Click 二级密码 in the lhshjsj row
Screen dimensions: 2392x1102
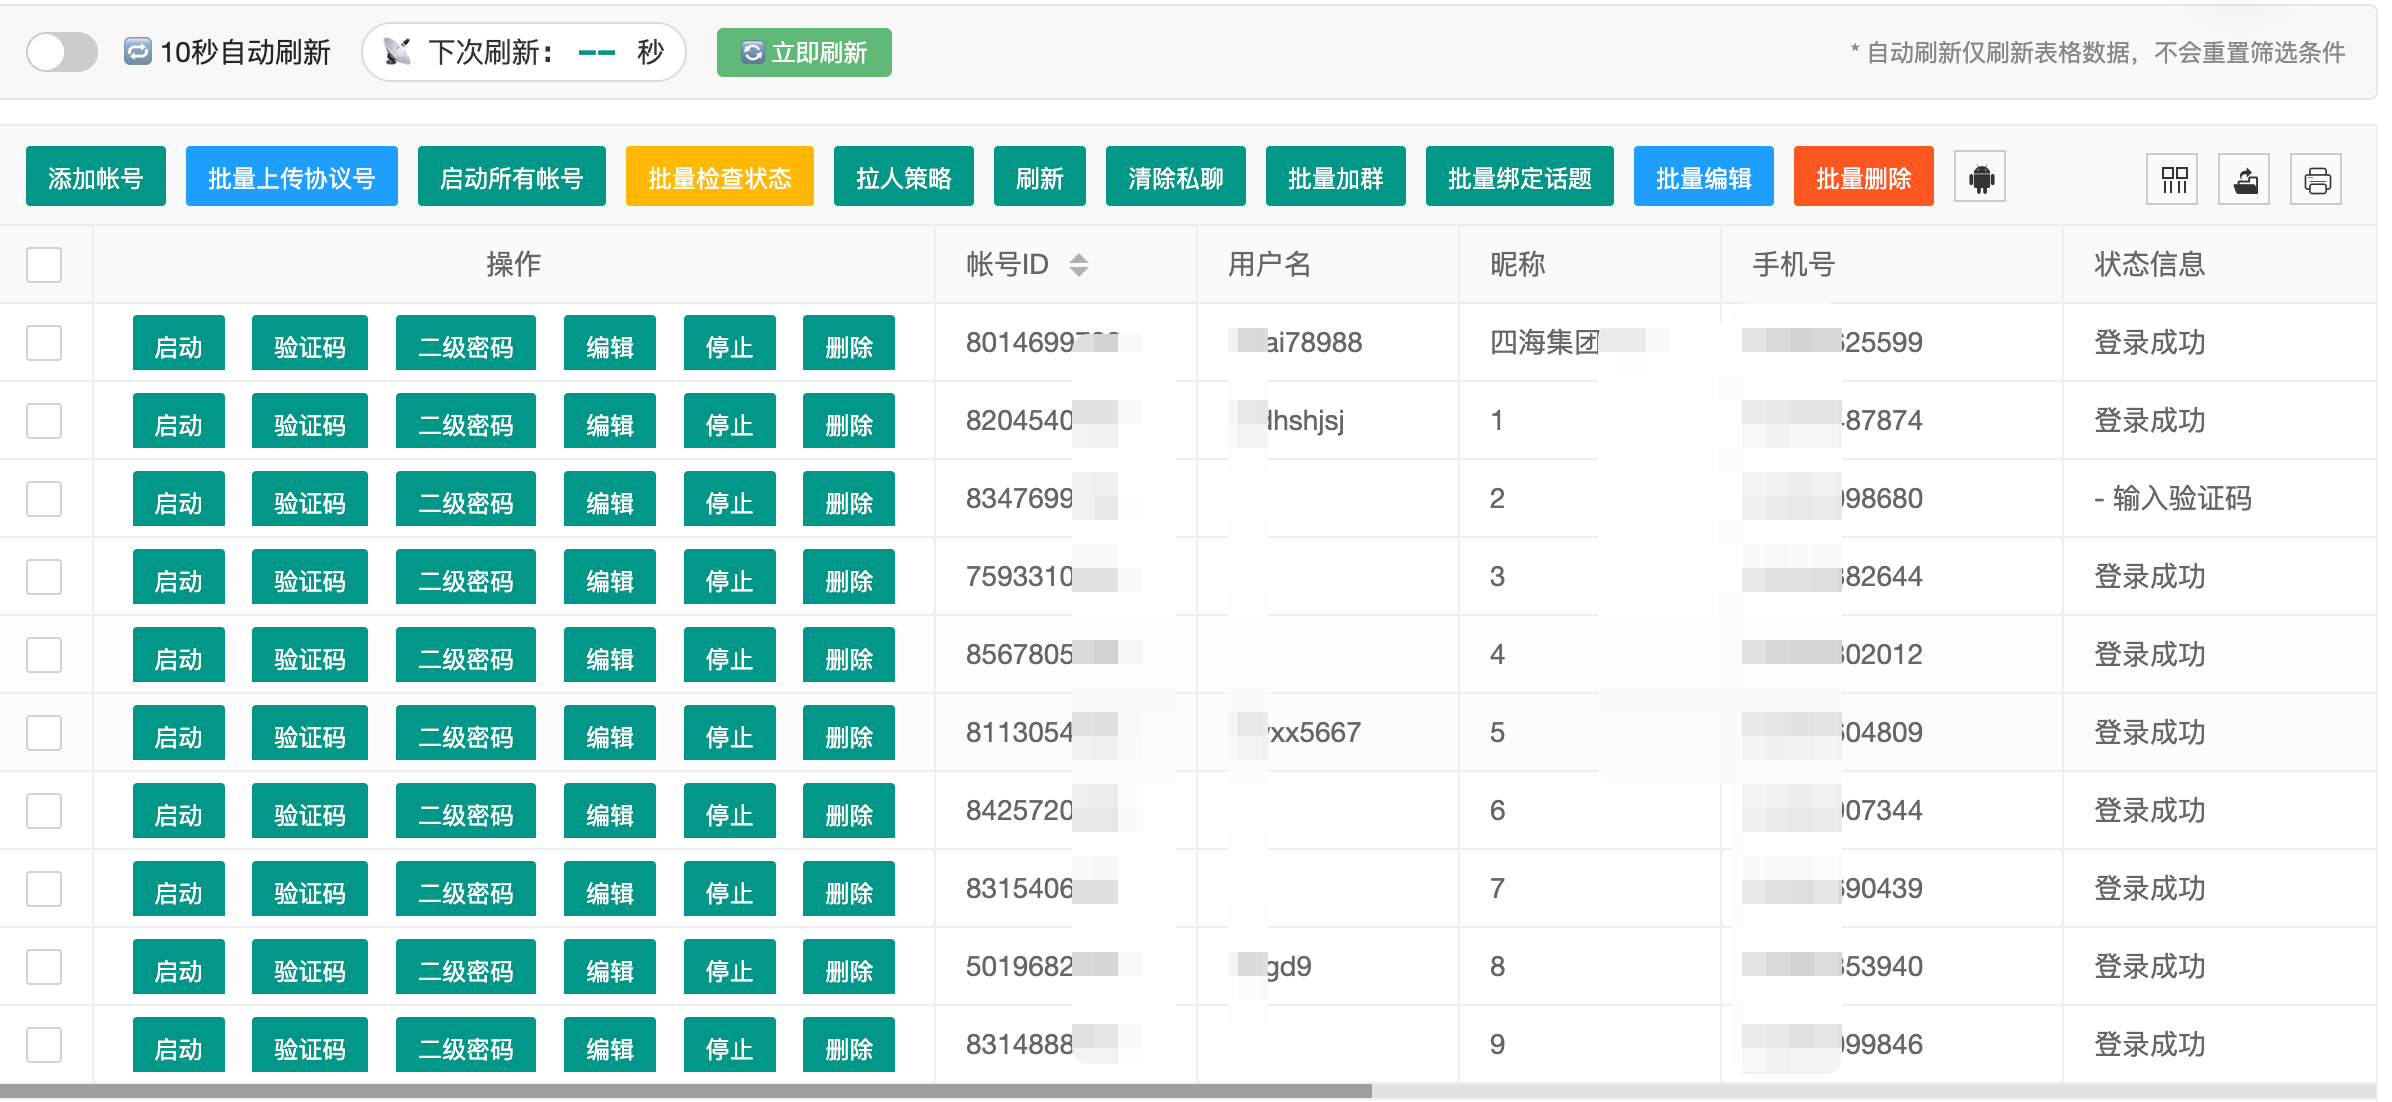tap(466, 421)
